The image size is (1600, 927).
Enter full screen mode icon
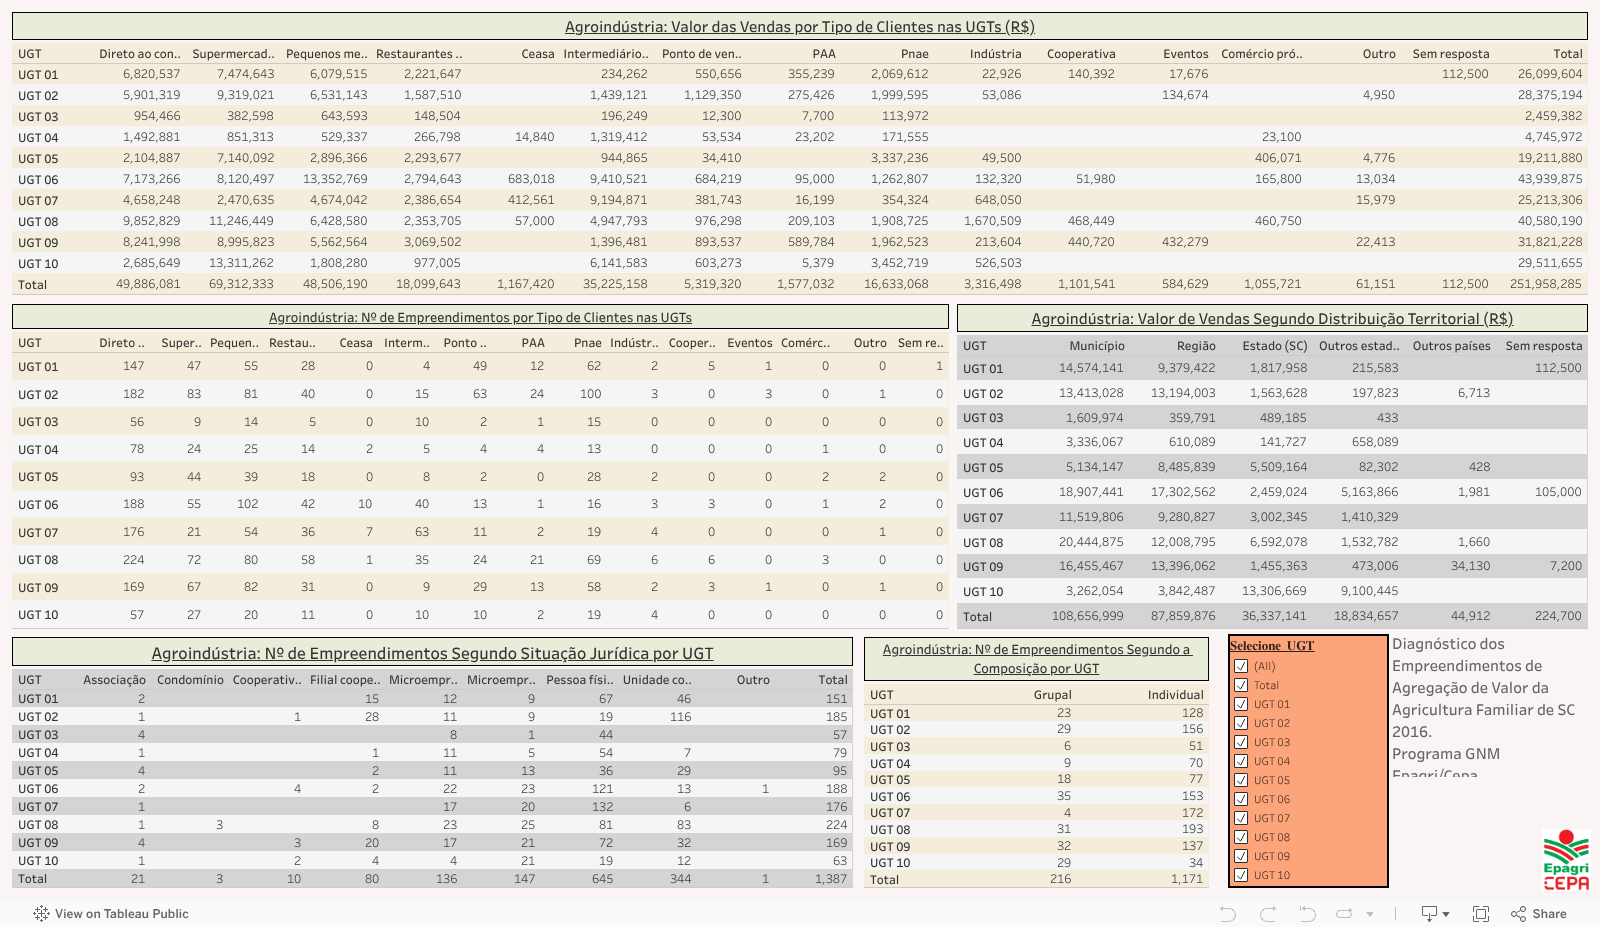tap(1481, 913)
